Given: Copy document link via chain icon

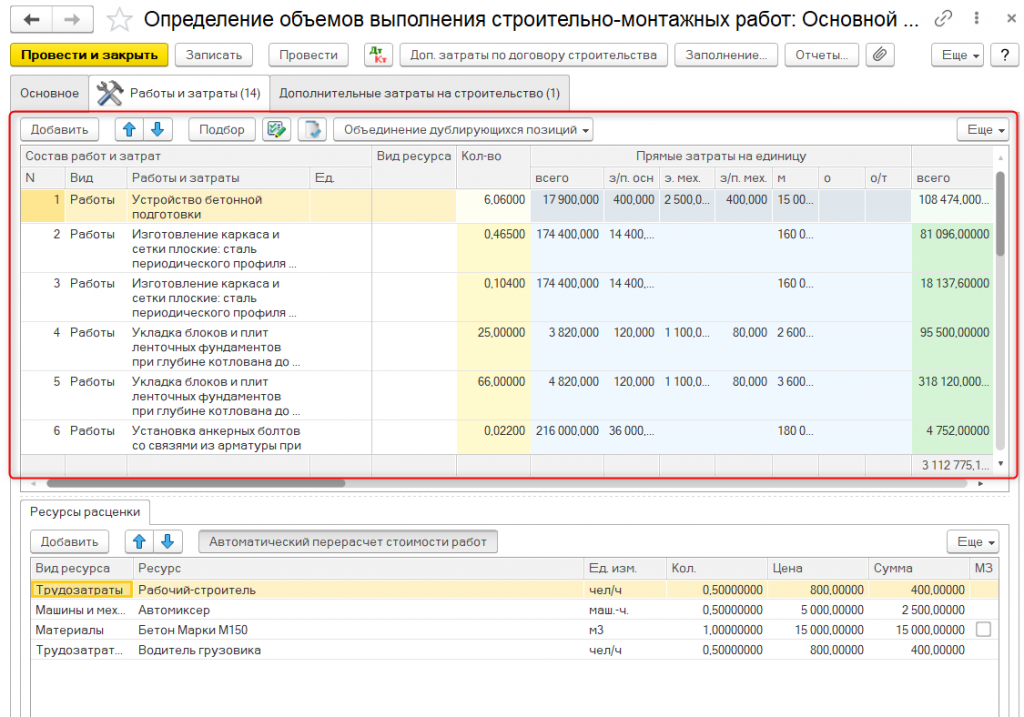Looking at the screenshot, I should 943,19.
